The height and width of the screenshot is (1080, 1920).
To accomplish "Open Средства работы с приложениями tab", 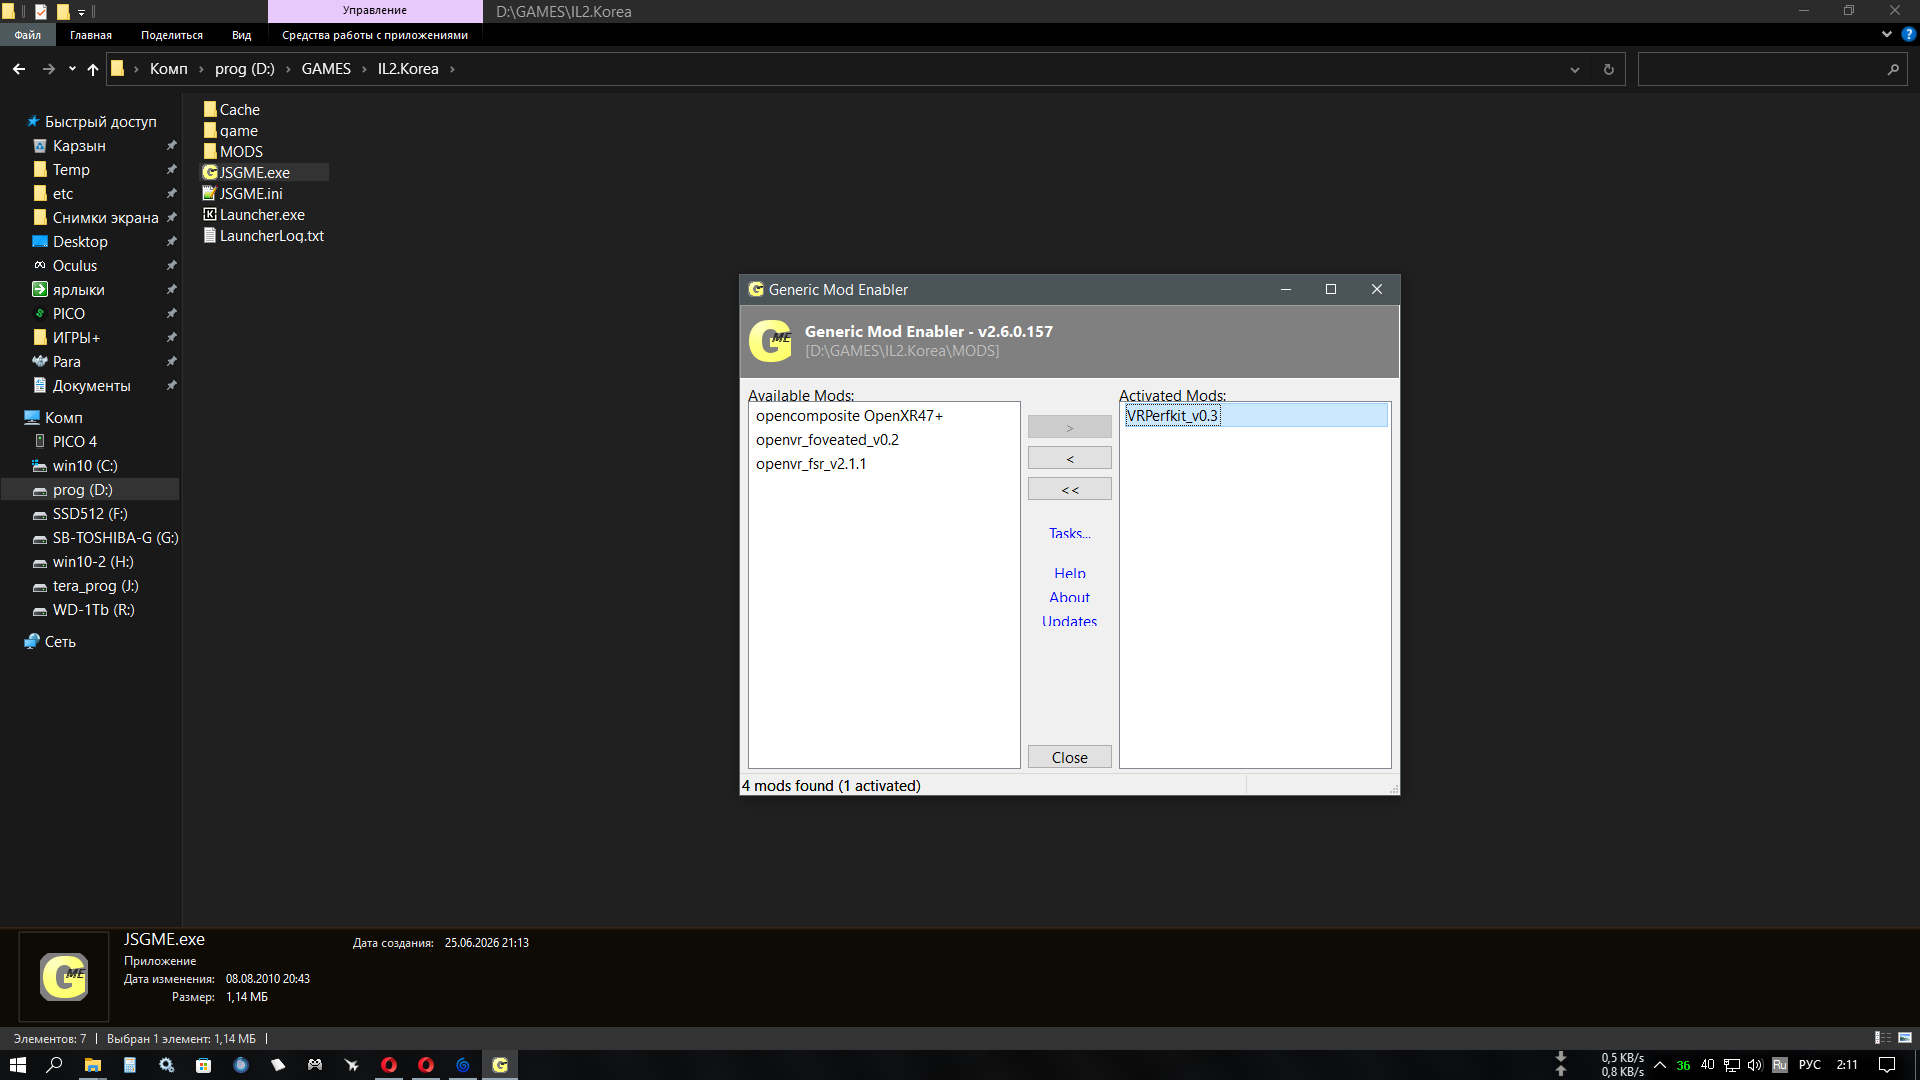I will [x=375, y=35].
